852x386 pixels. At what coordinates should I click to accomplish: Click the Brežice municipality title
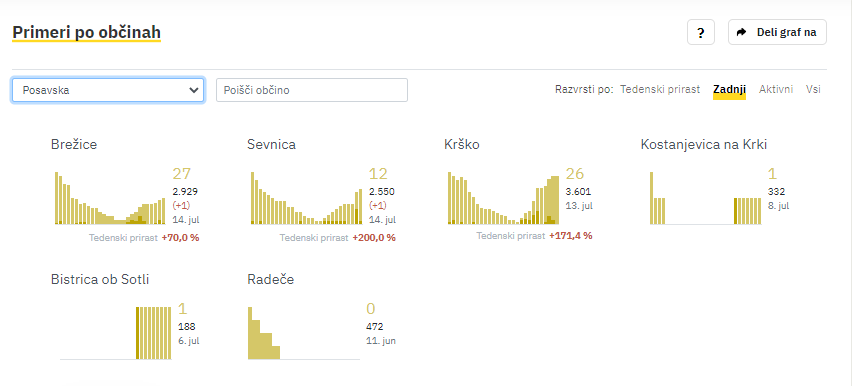click(74, 144)
